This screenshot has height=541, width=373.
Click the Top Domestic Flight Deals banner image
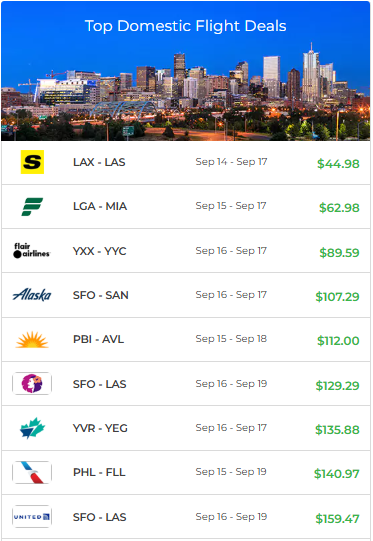(186, 71)
